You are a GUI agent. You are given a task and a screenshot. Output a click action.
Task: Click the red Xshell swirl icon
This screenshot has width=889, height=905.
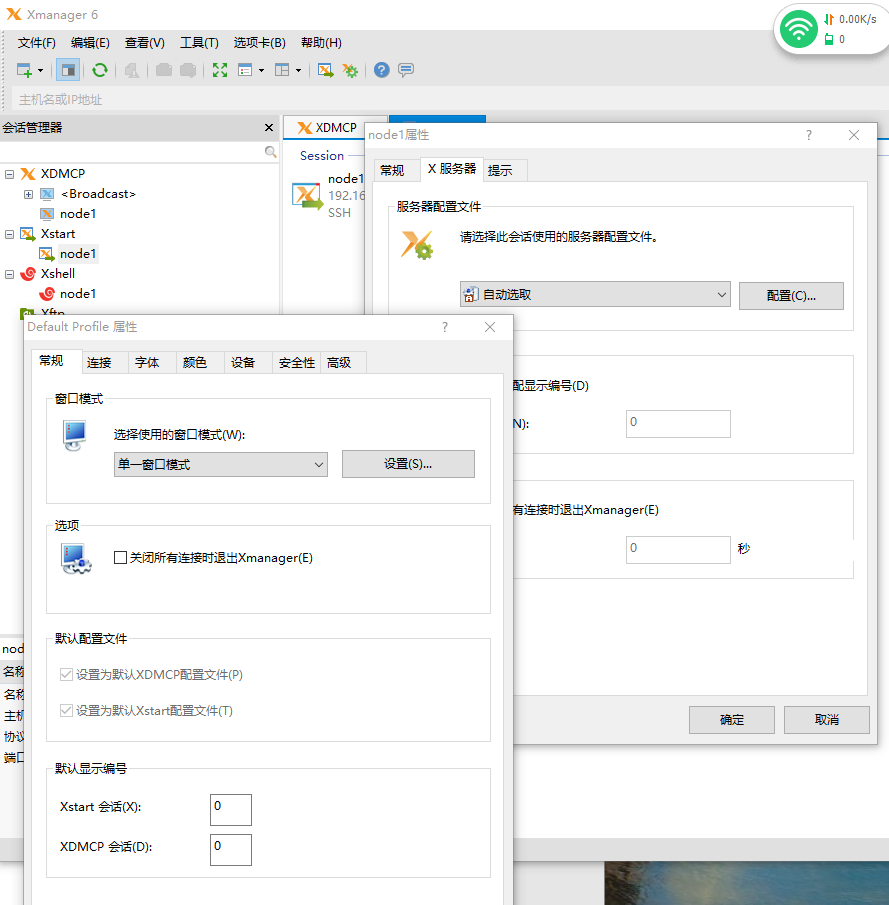coord(28,274)
